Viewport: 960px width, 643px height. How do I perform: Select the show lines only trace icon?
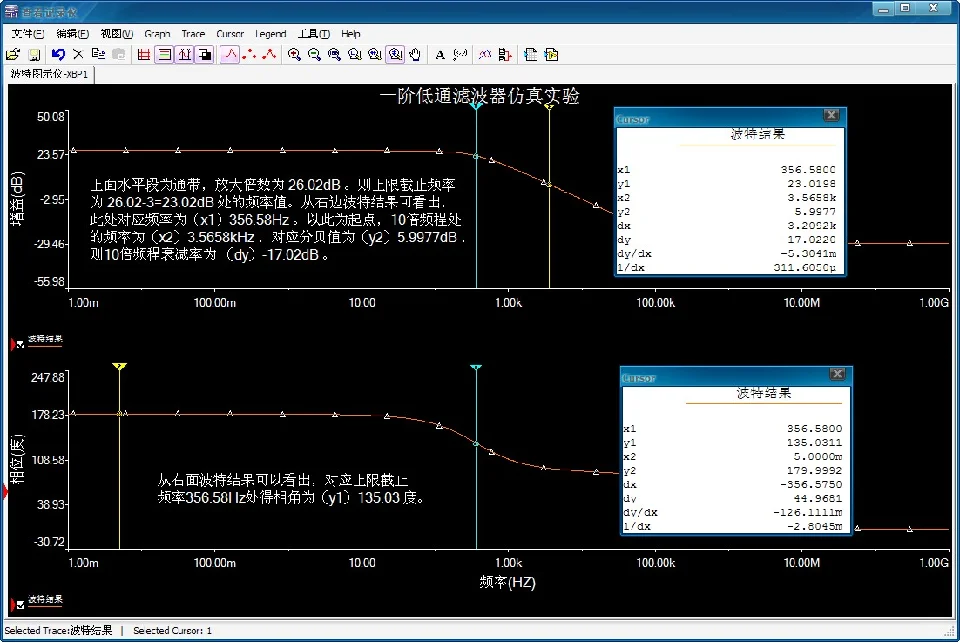tap(230, 55)
